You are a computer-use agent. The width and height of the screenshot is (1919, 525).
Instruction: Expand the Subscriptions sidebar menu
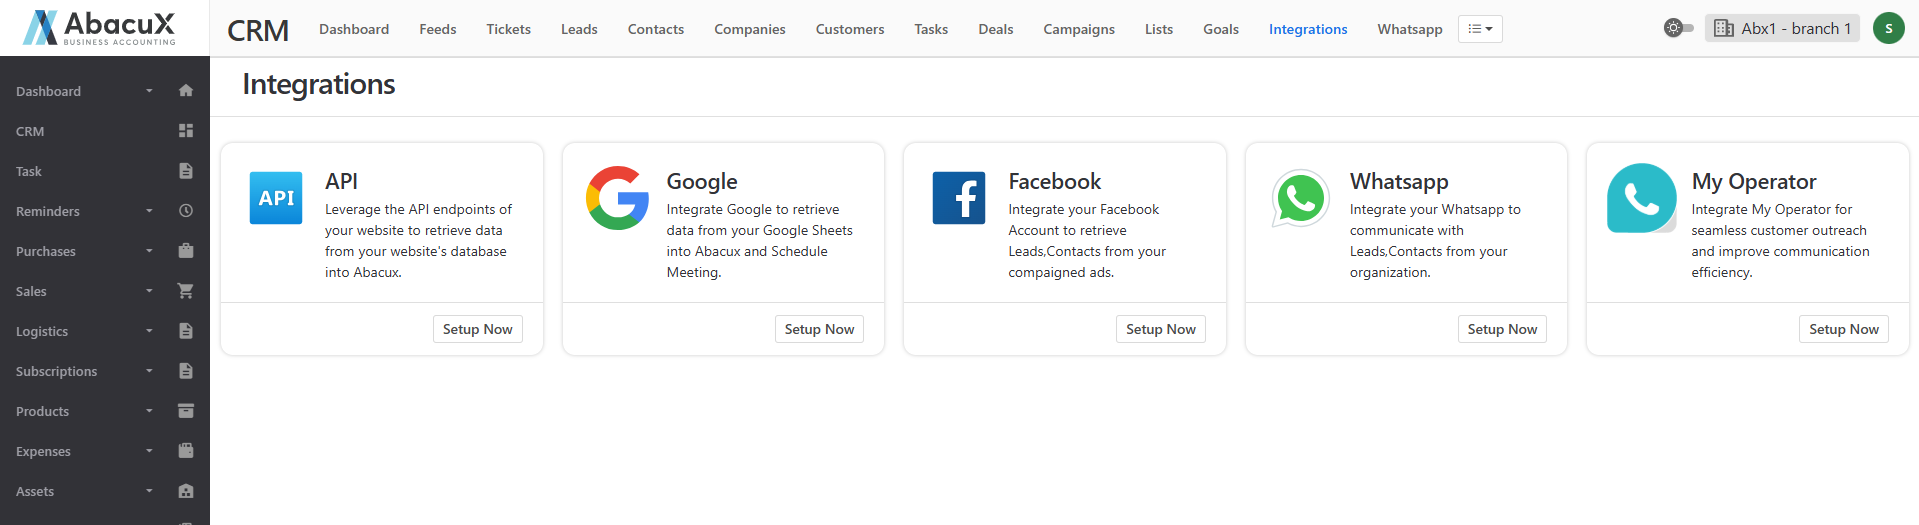[57, 371]
